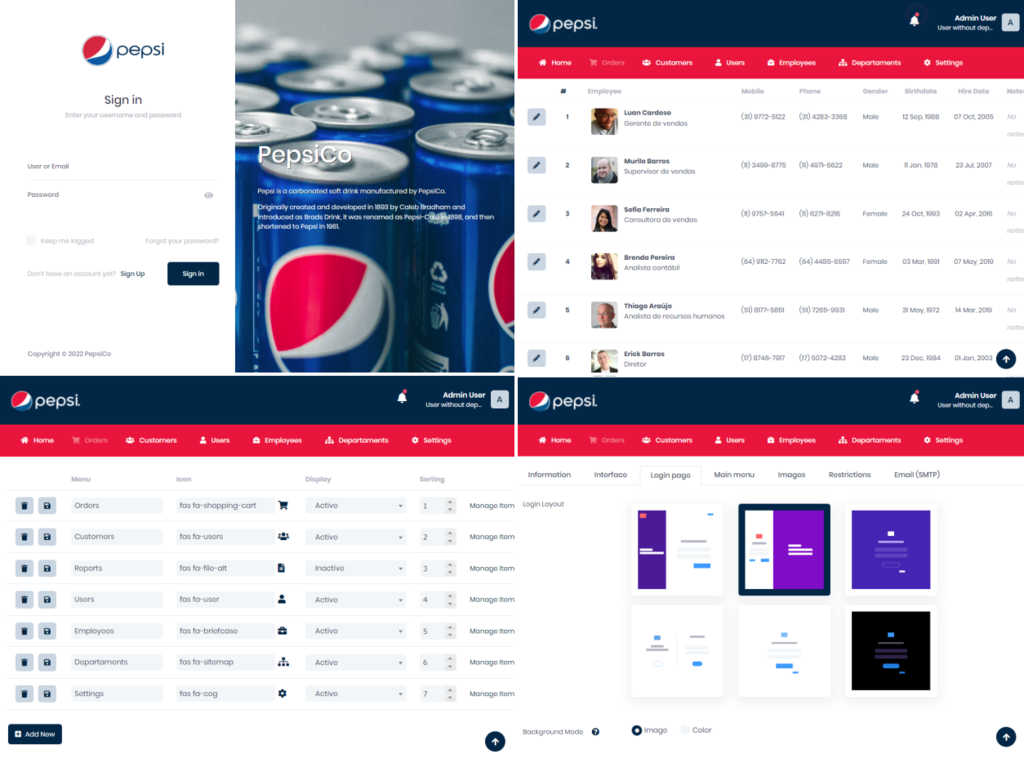Click the edit pencil for Erick Barros
The width and height of the screenshot is (1024, 763).
coord(537,358)
